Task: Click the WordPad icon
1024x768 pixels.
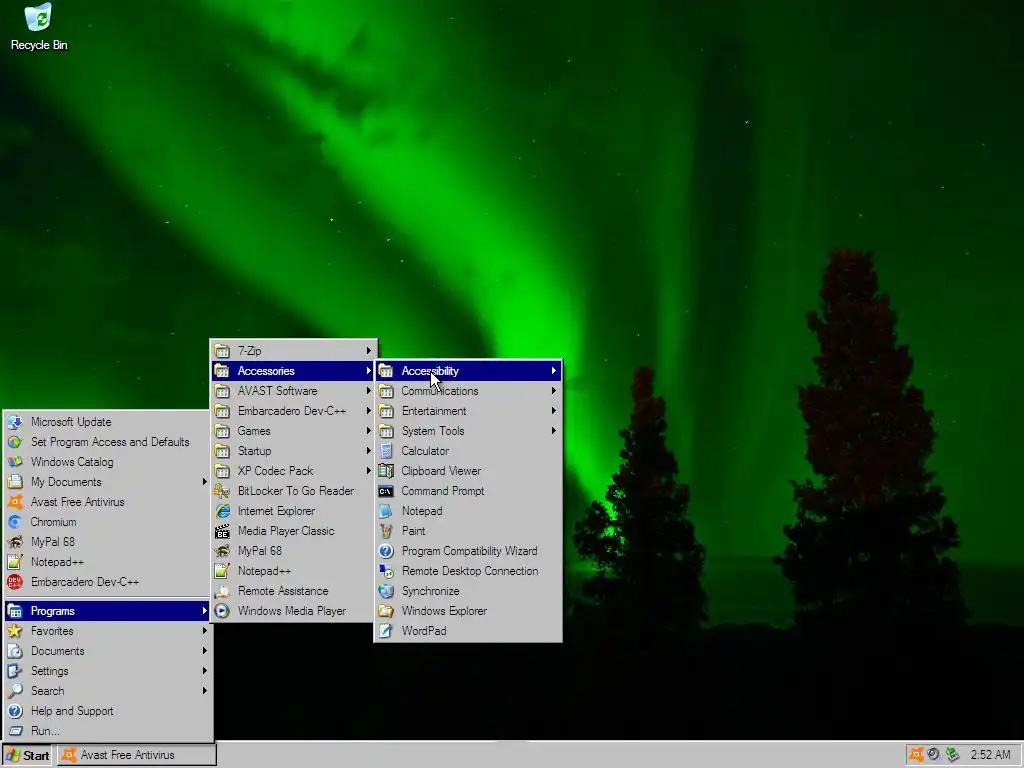Action: [x=386, y=631]
